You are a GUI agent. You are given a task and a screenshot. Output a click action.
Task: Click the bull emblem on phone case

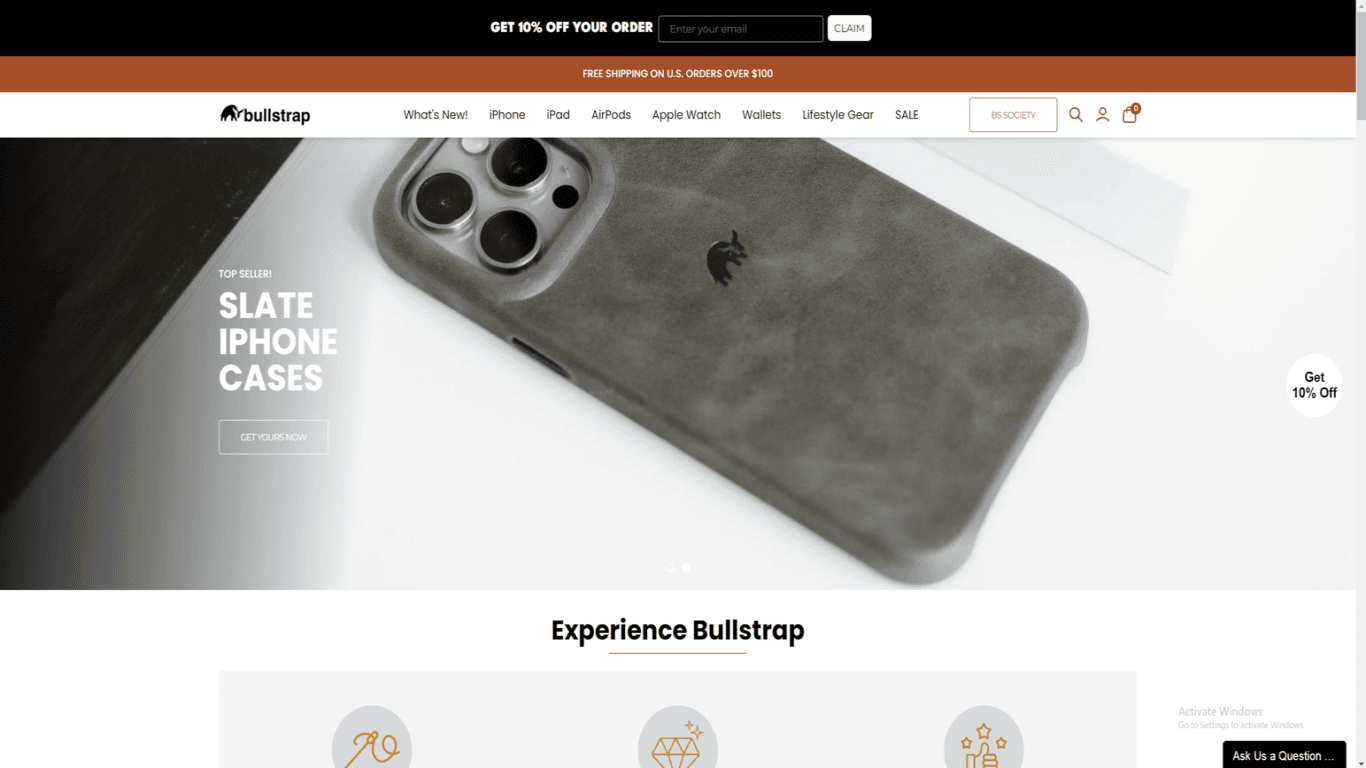coord(727,259)
